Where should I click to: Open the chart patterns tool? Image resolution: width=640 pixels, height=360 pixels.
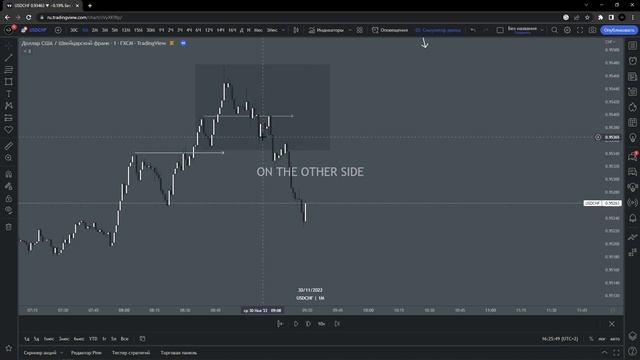click(x=9, y=106)
